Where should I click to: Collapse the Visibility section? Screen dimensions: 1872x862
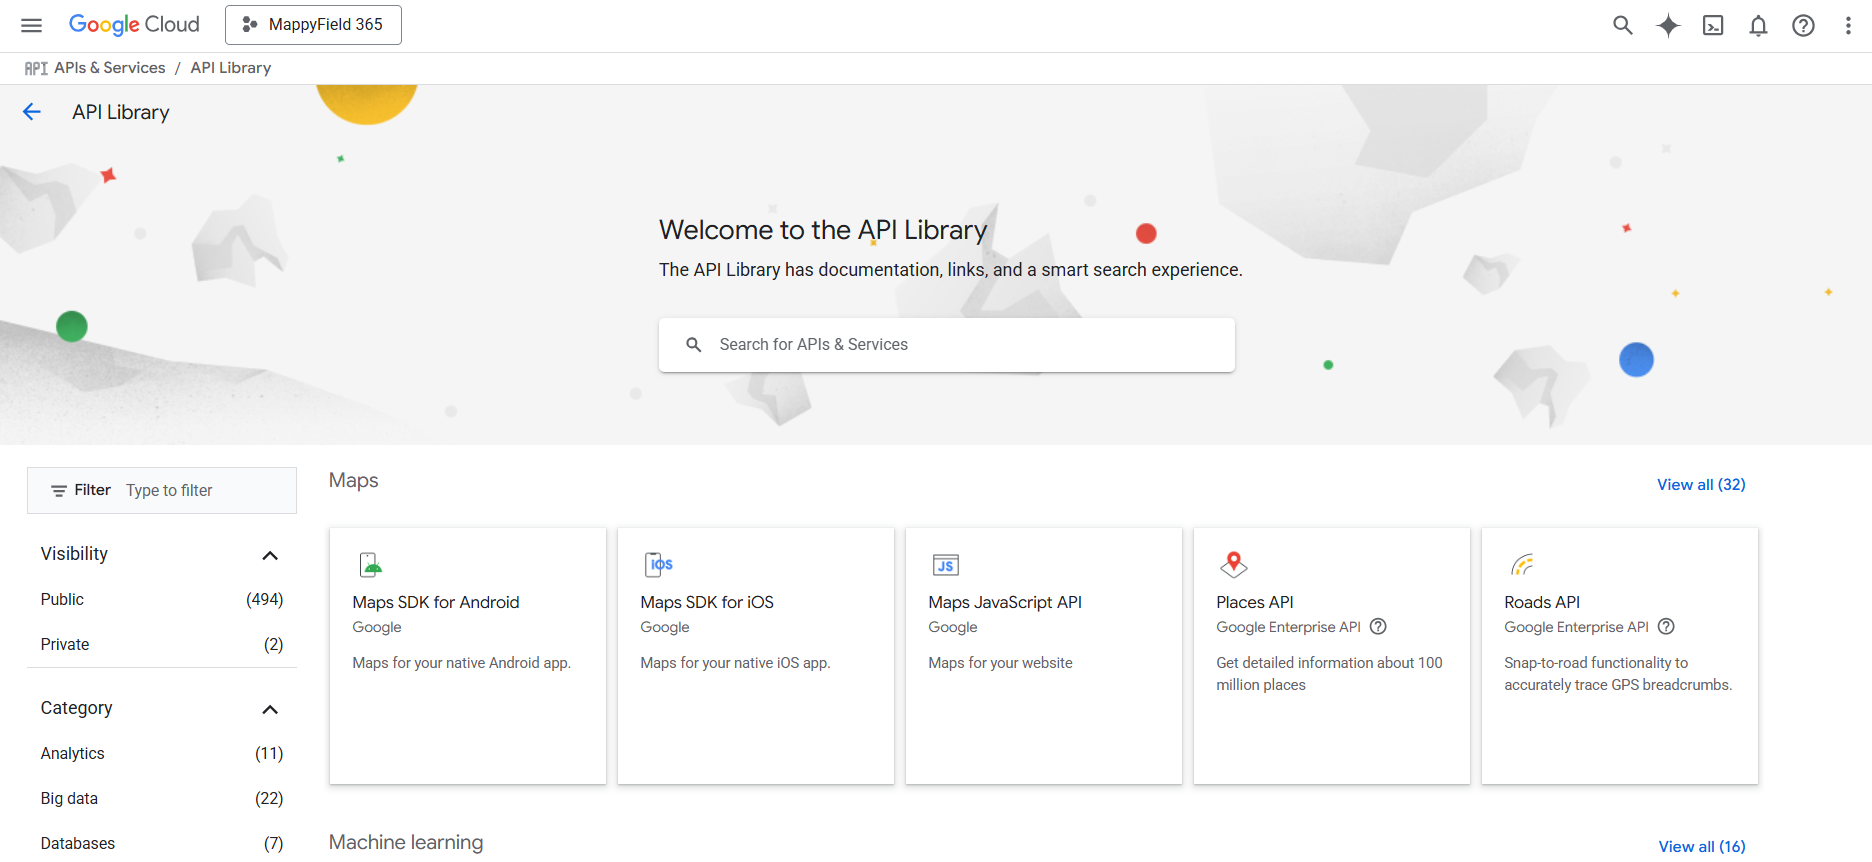[x=270, y=555]
